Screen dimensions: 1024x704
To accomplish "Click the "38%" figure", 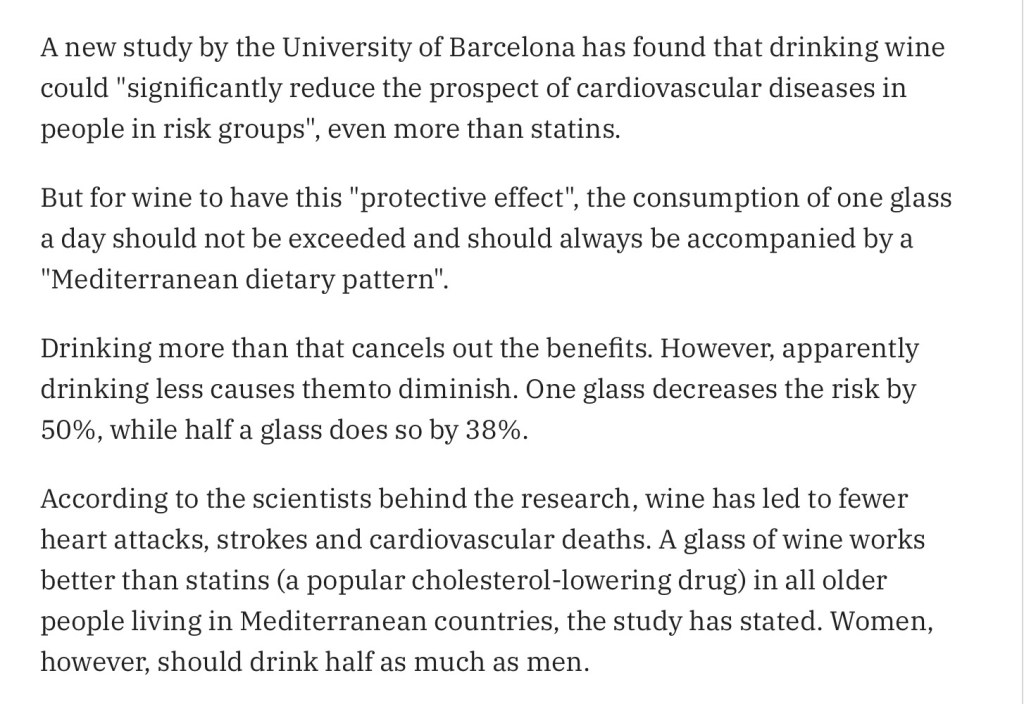I will click(x=493, y=432).
